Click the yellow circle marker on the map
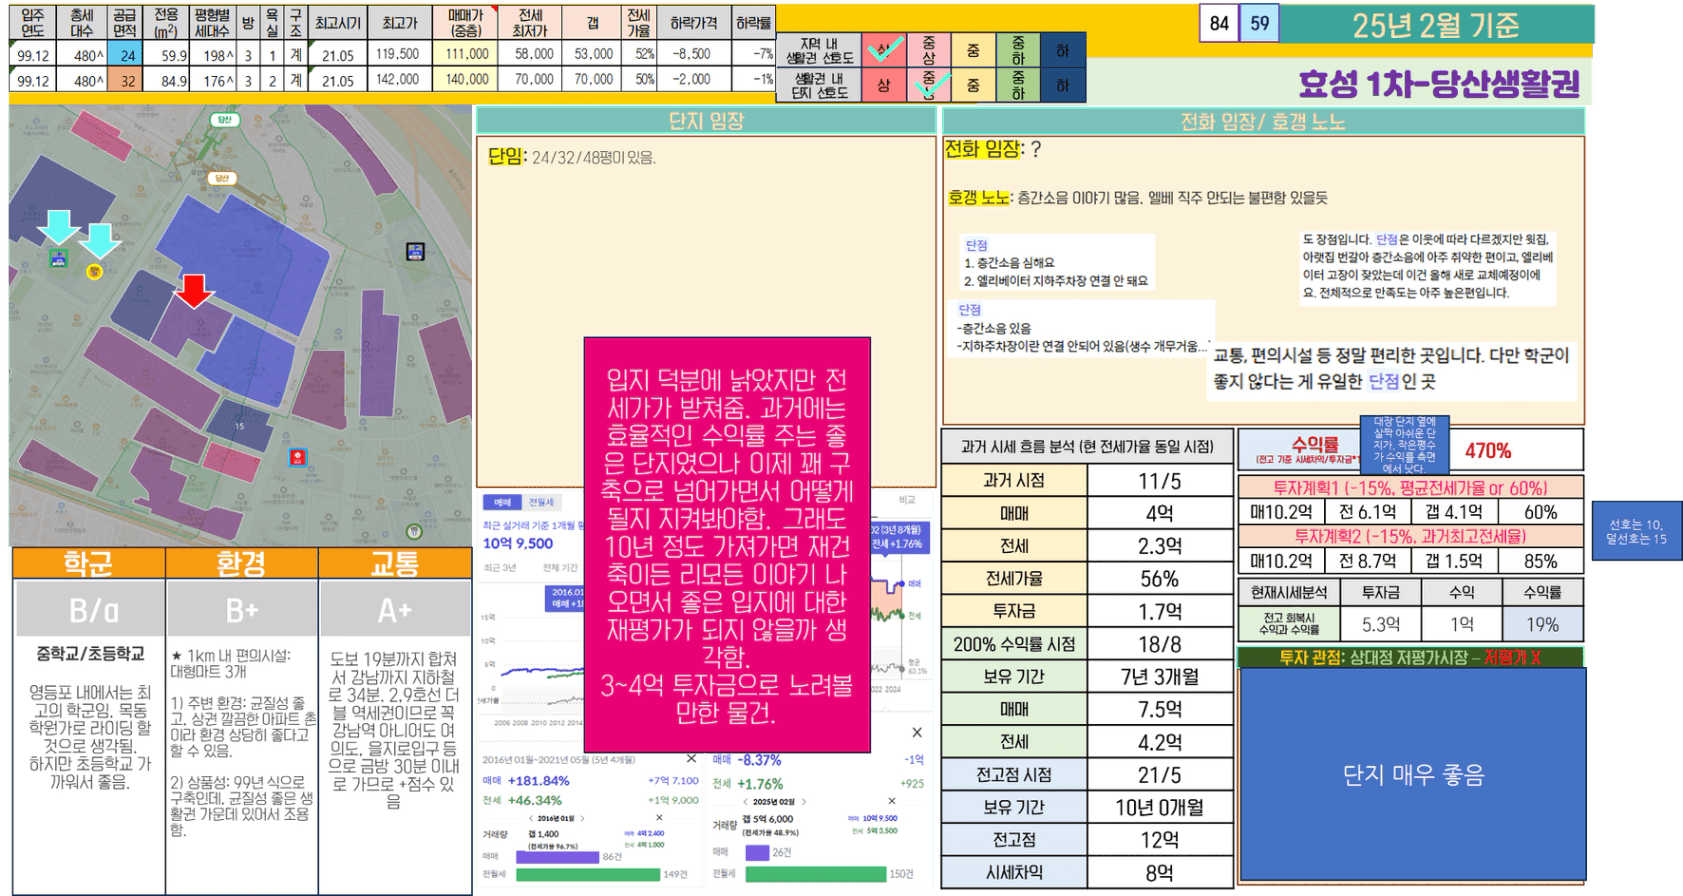The image size is (1683, 896). coord(94,271)
